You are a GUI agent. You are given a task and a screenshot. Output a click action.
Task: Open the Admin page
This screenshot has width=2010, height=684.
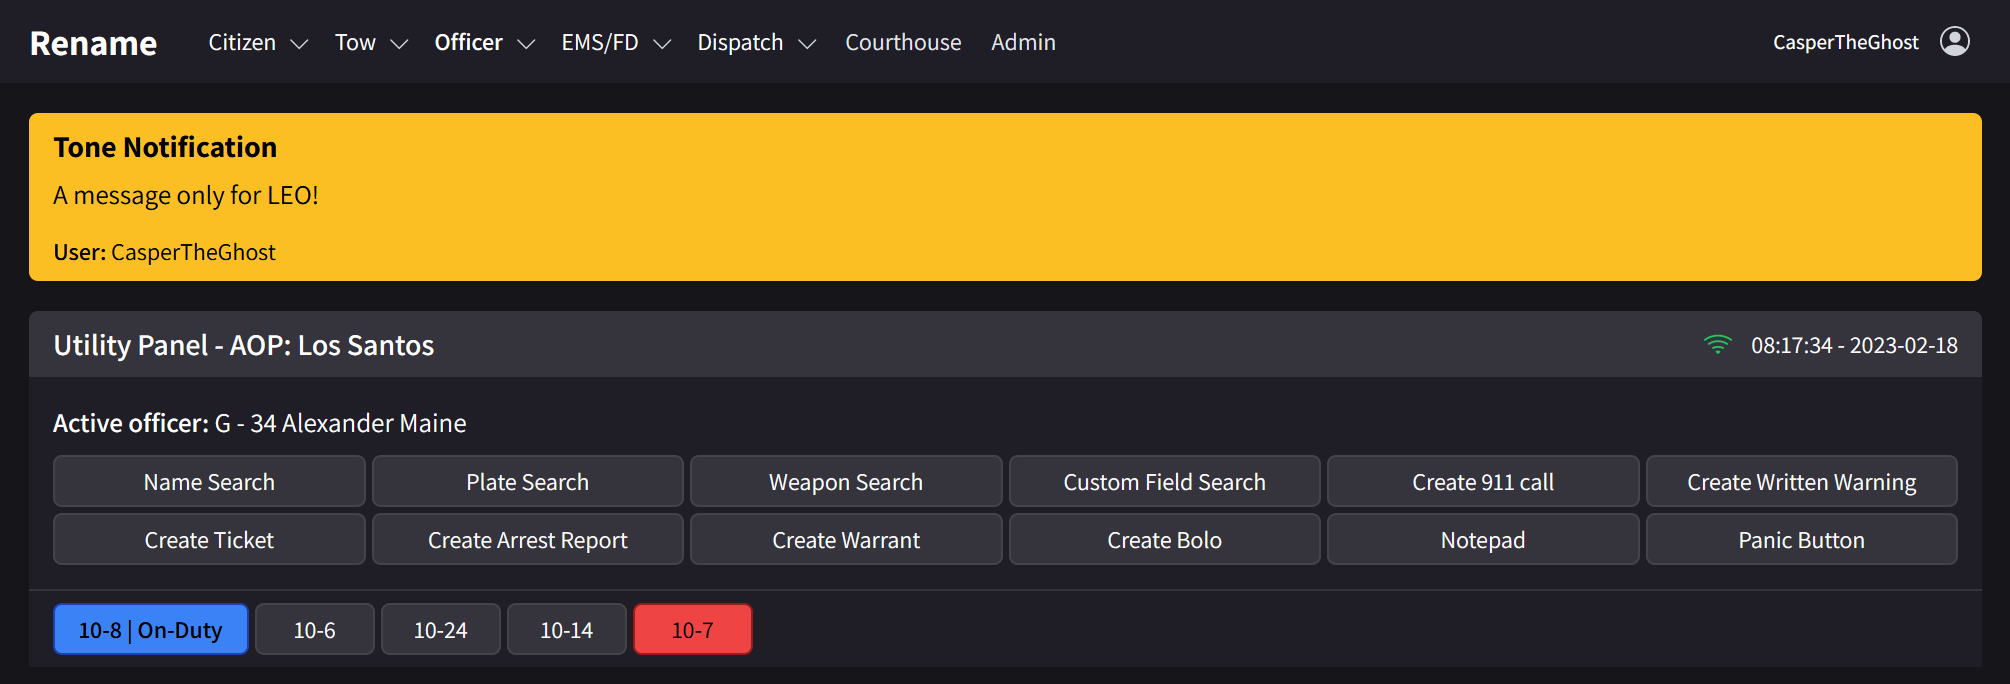[x=1023, y=43]
